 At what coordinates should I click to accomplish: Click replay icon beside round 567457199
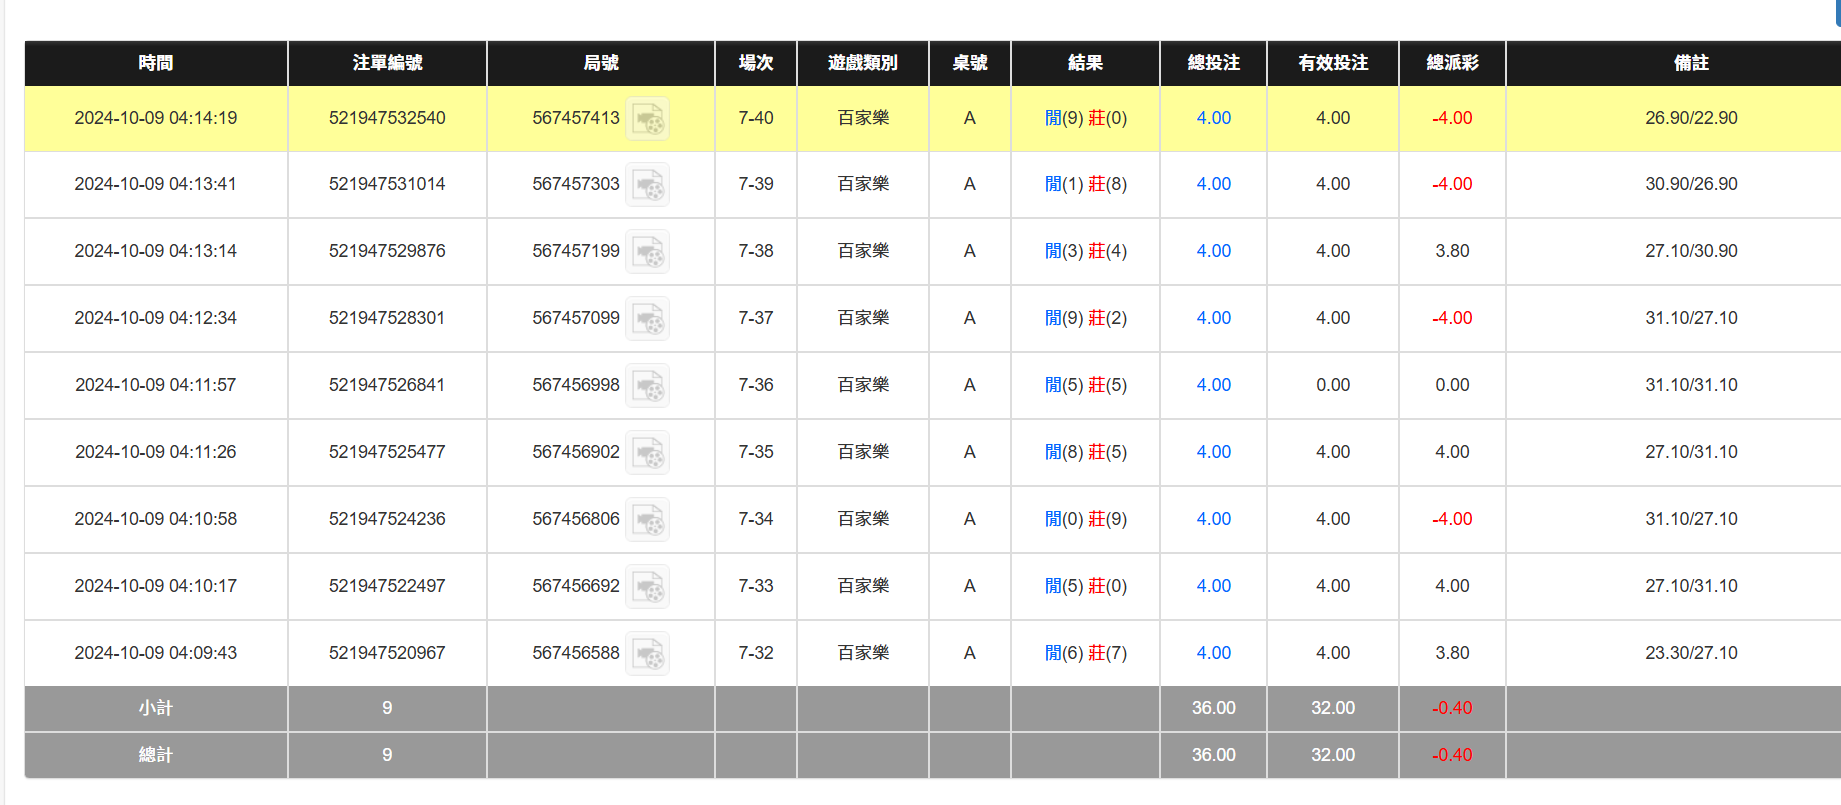pos(647,252)
